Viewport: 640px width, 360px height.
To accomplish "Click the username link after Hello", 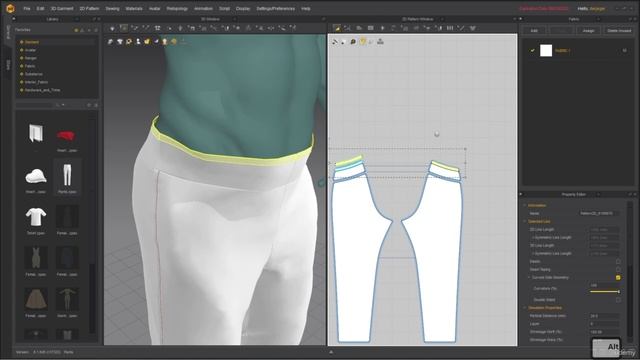I will coord(598,9).
